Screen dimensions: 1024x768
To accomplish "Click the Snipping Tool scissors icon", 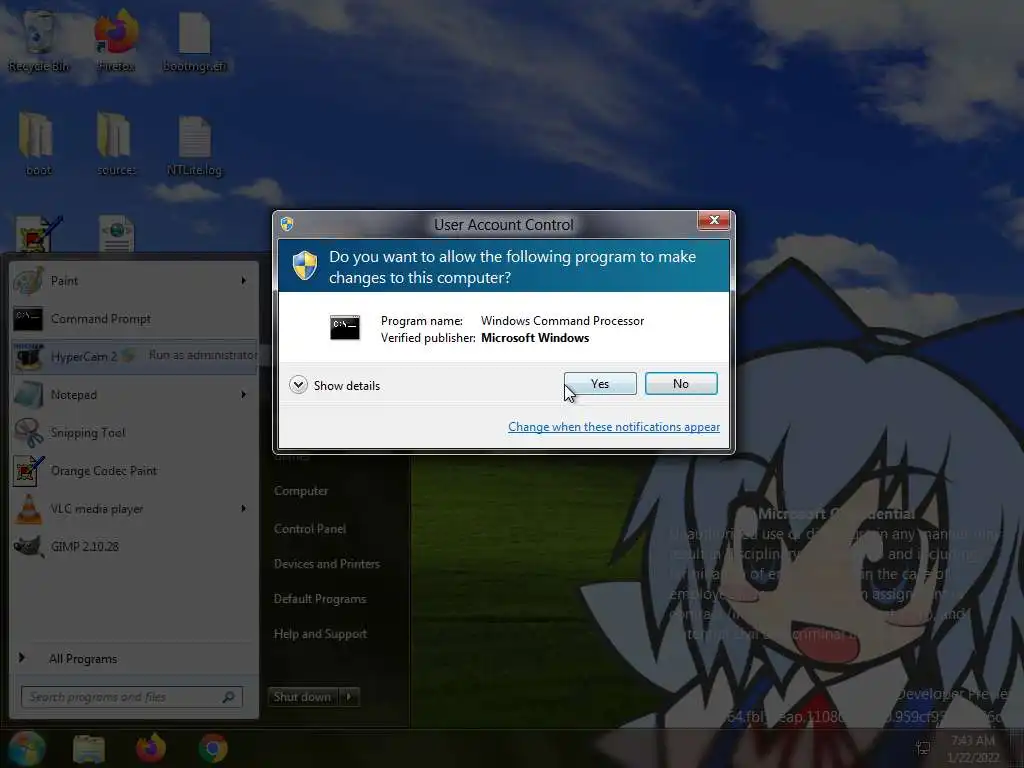I will (29, 432).
